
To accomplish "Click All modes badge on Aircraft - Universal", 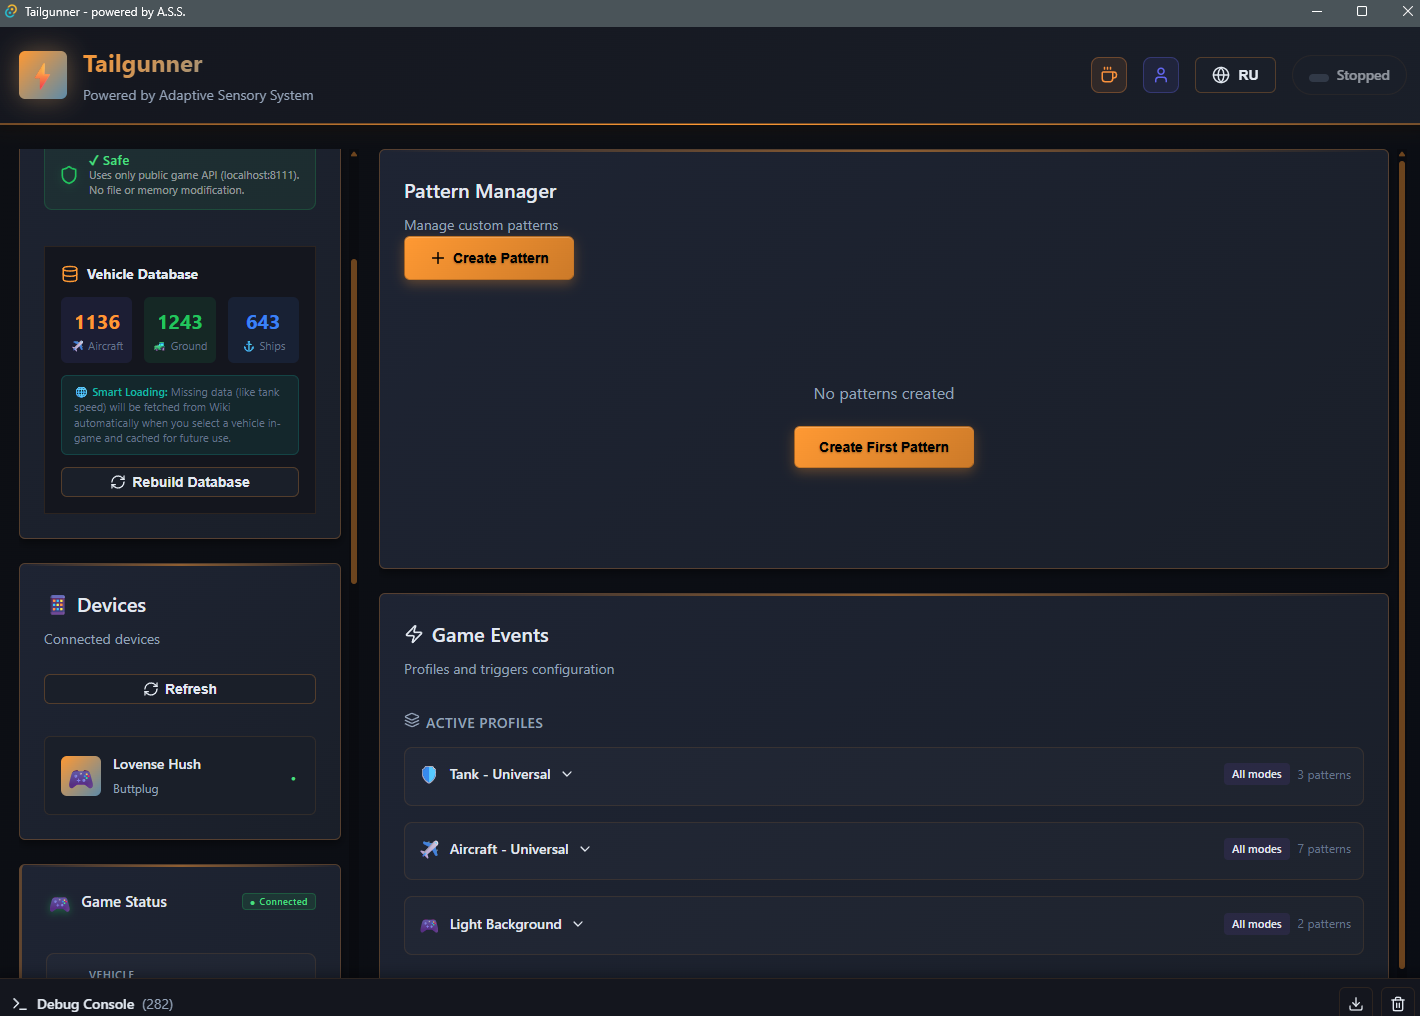I will pos(1256,849).
